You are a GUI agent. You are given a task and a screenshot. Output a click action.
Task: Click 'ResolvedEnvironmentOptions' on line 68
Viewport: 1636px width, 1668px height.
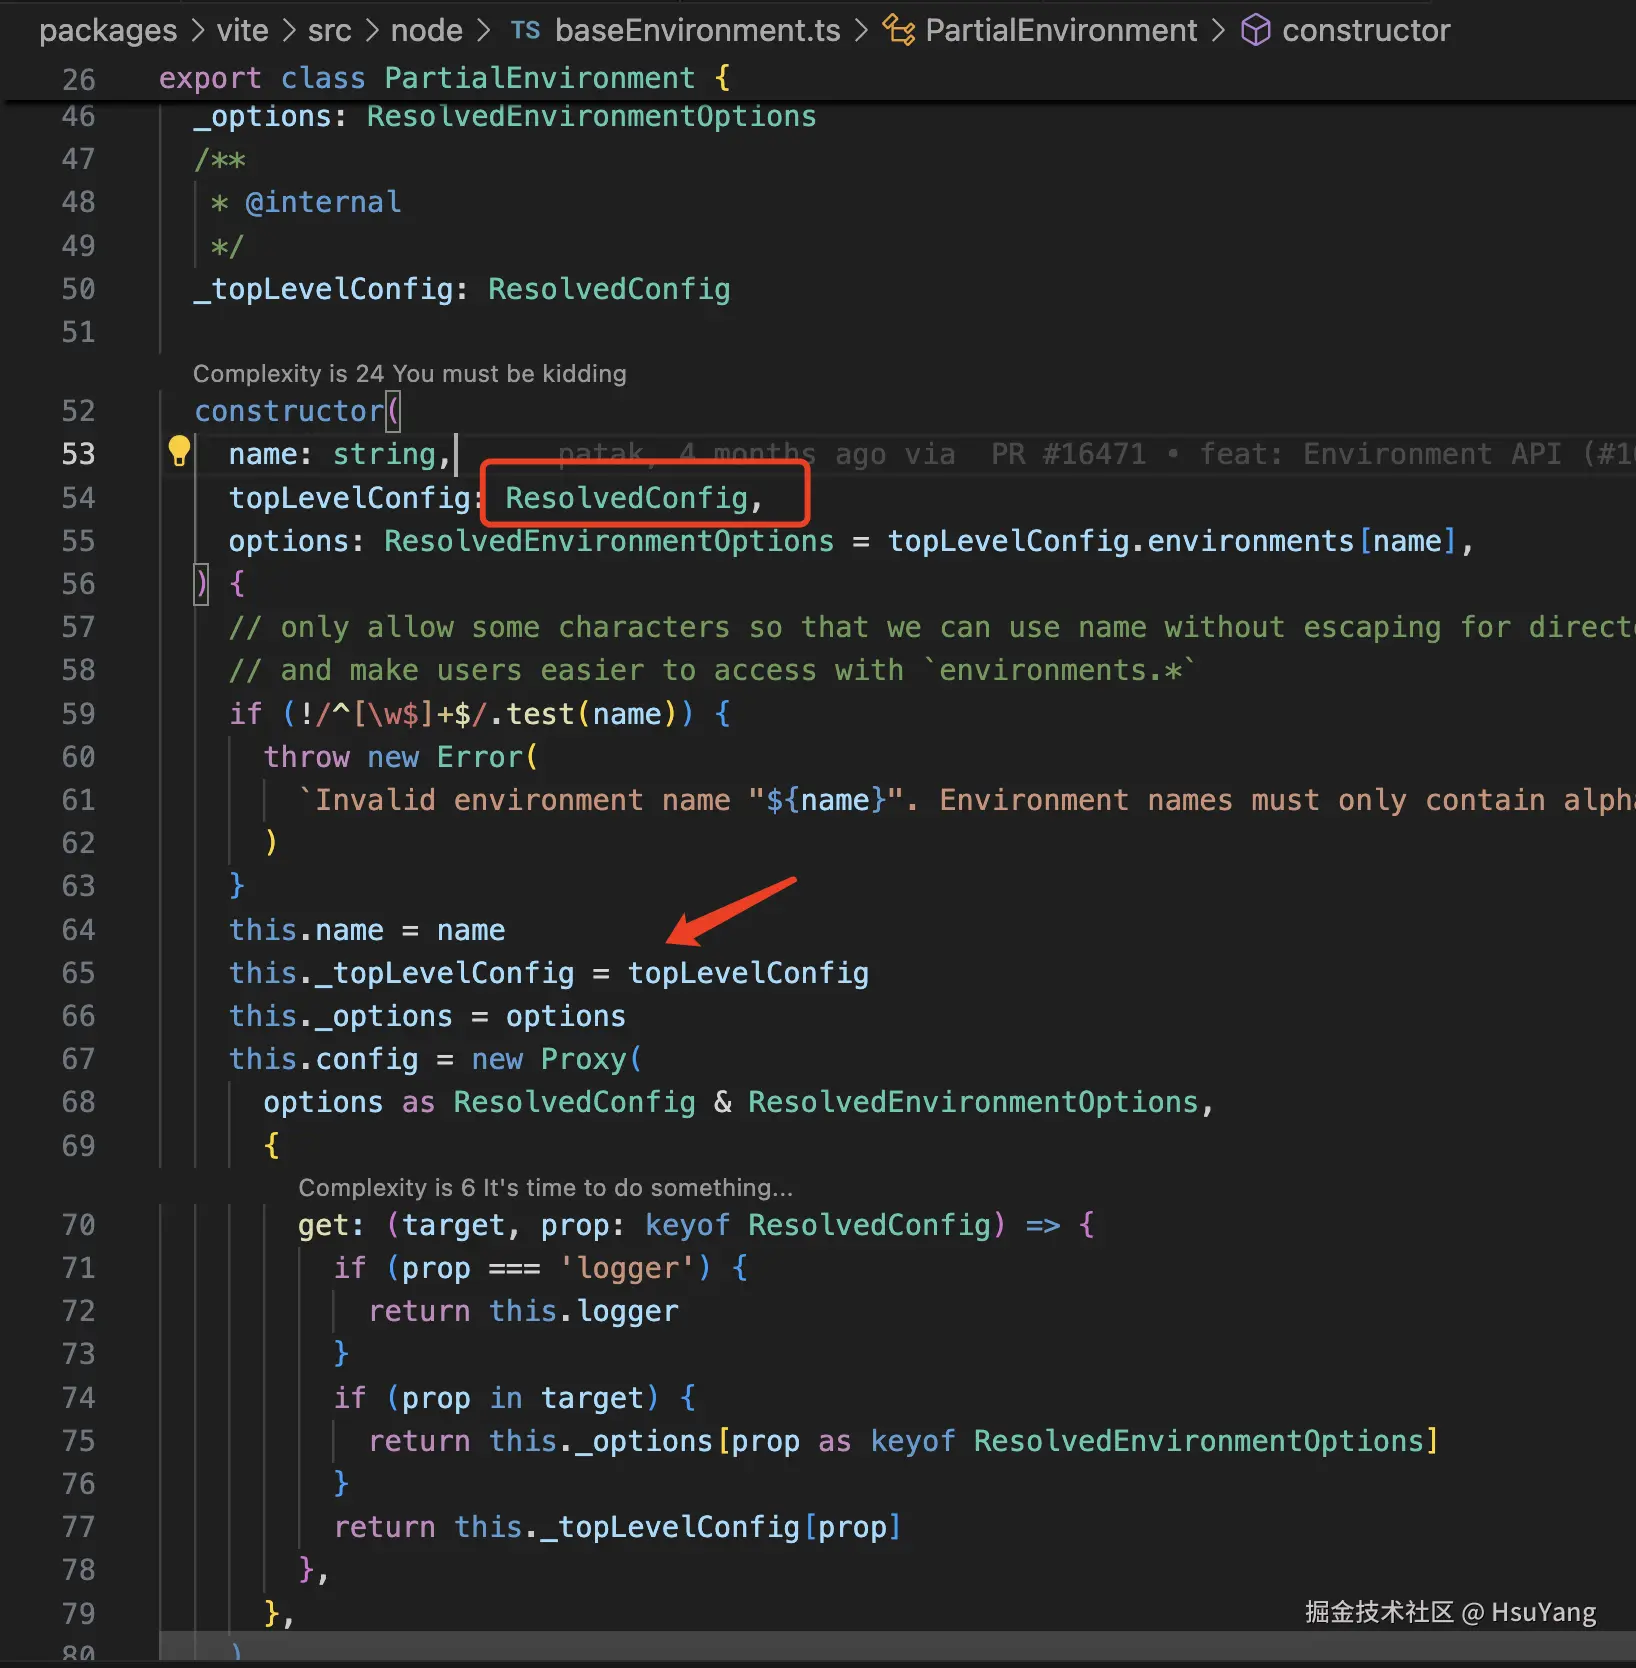[973, 1102]
